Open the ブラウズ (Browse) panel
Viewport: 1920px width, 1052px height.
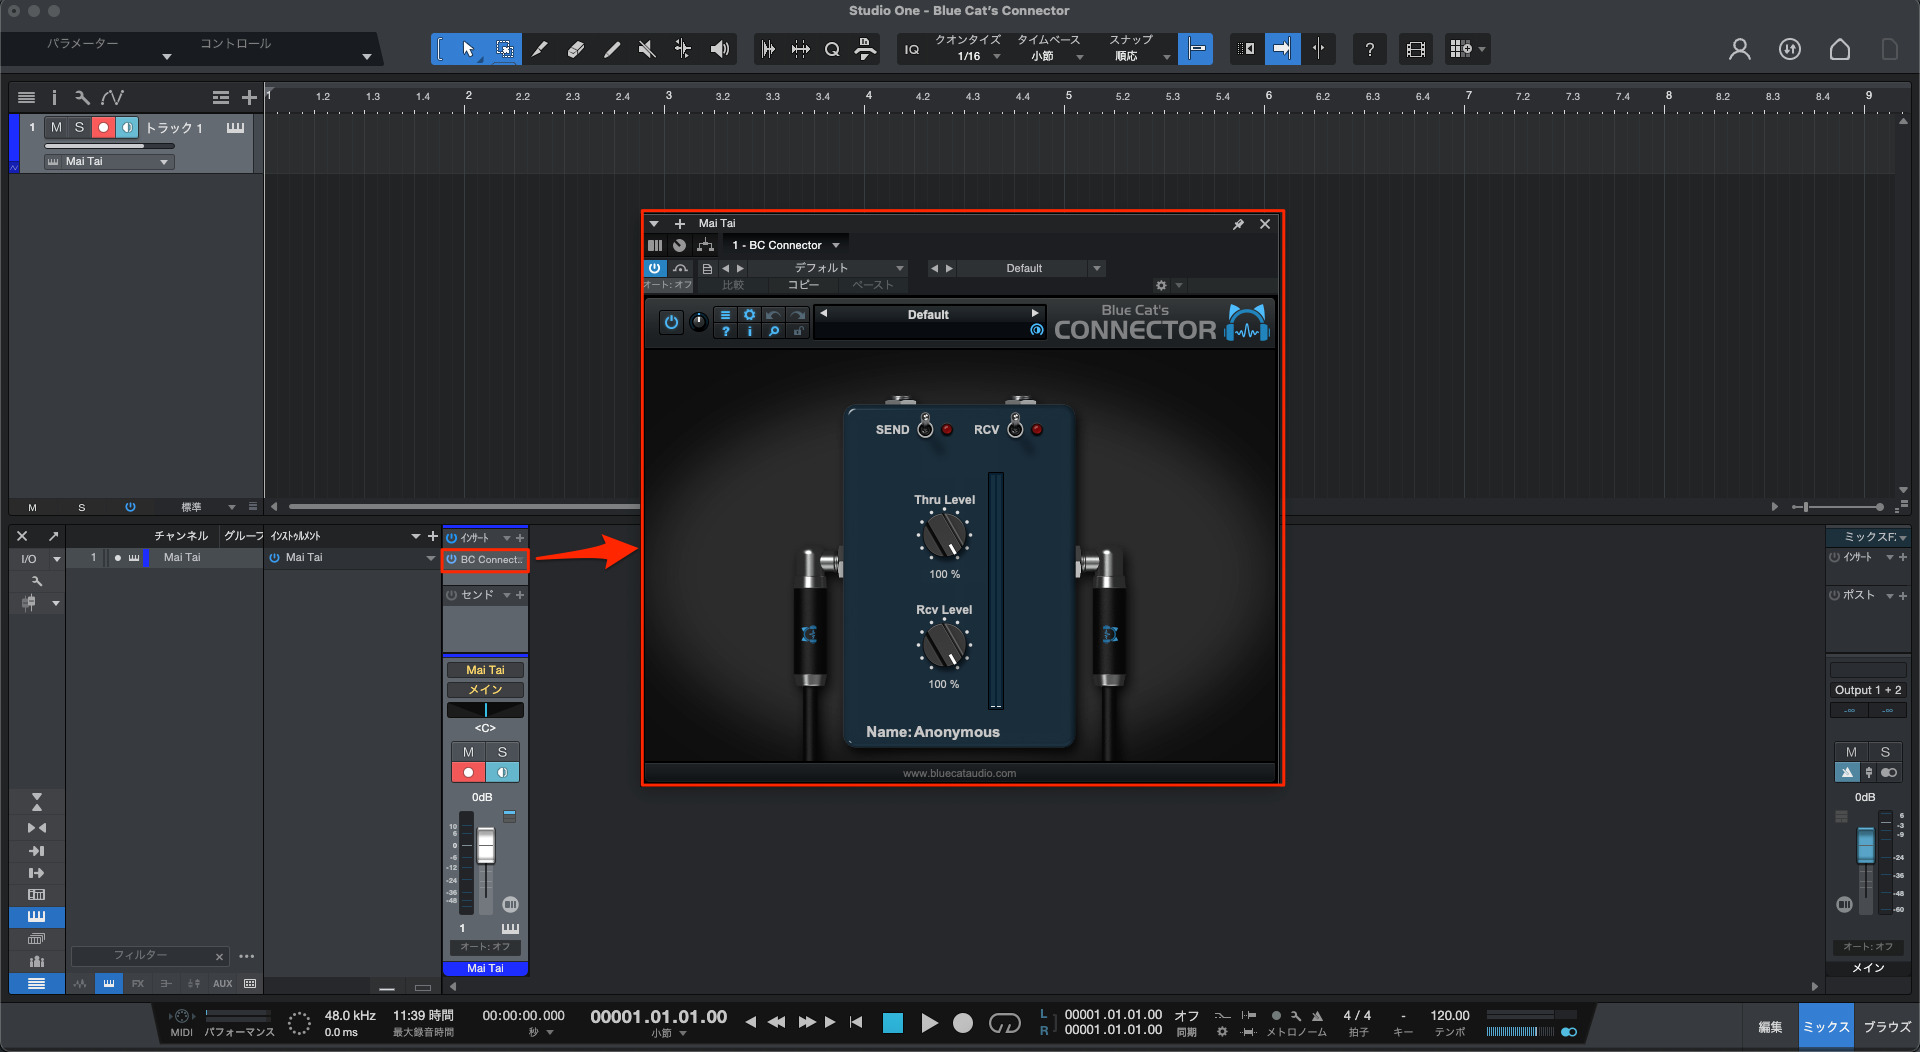(1887, 1027)
